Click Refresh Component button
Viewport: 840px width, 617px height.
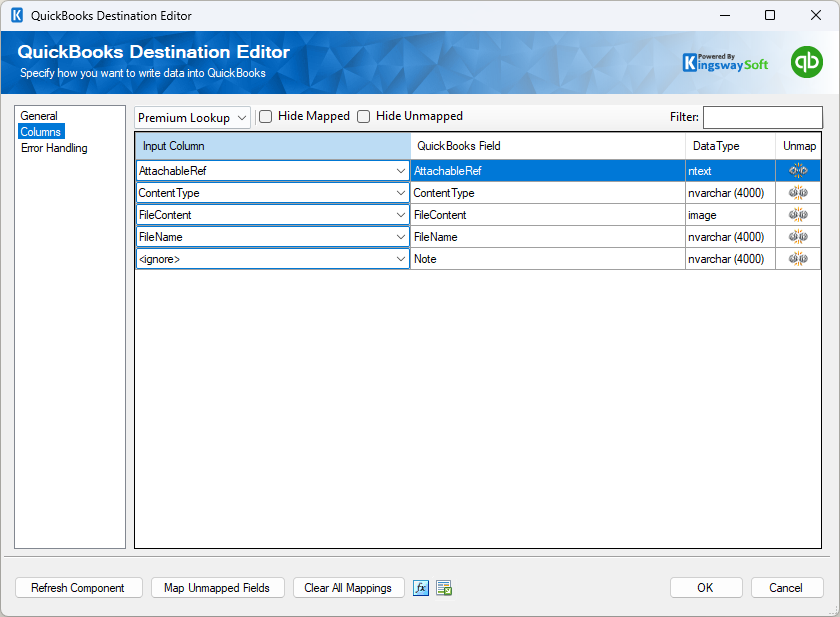pyautogui.click(x=79, y=588)
